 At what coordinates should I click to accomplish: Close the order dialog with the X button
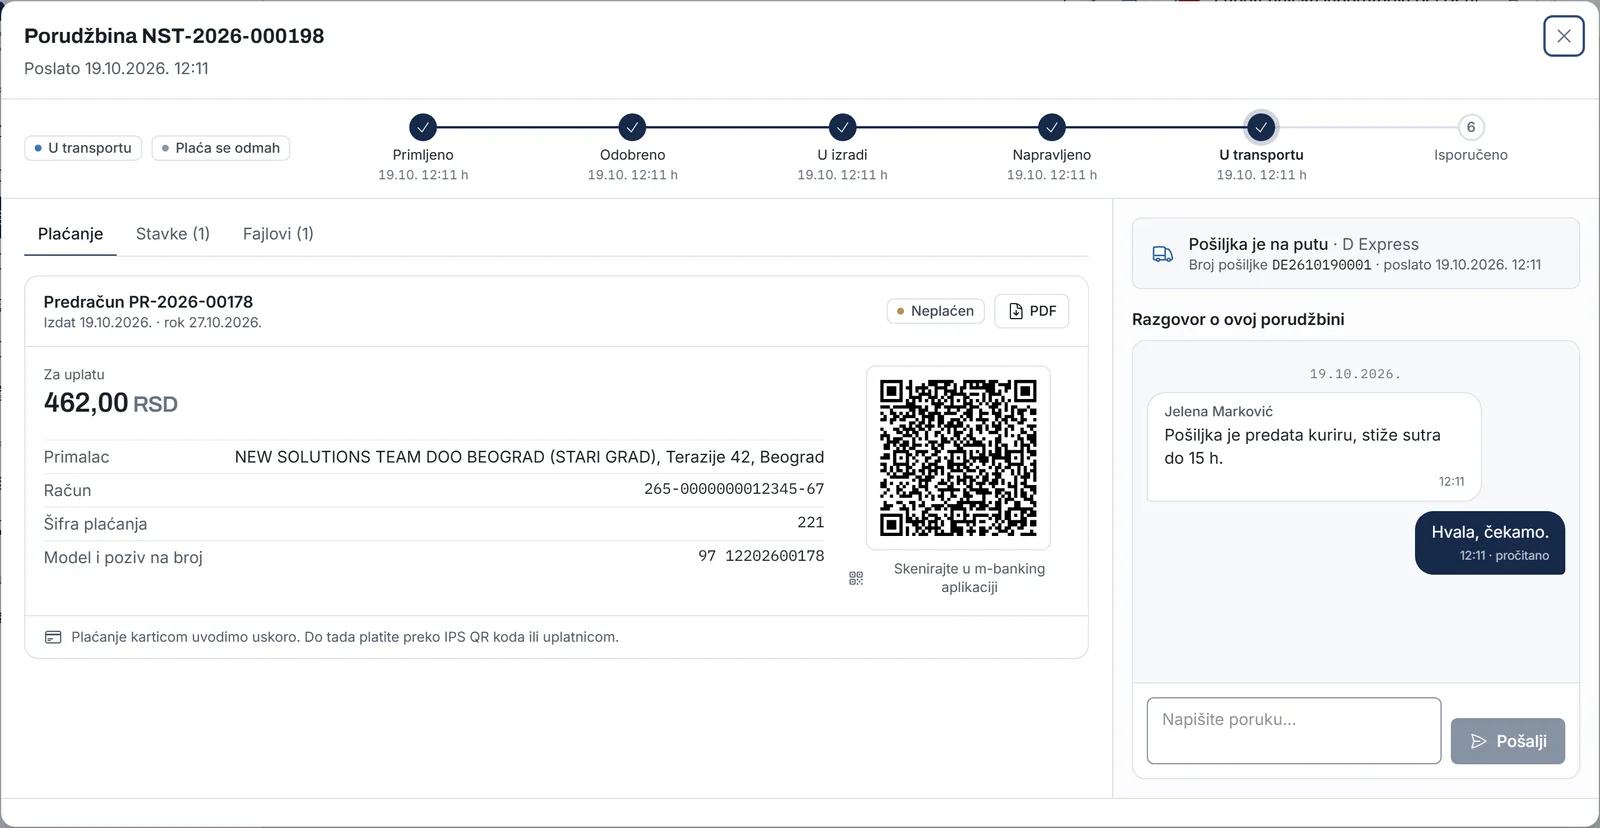point(1563,36)
